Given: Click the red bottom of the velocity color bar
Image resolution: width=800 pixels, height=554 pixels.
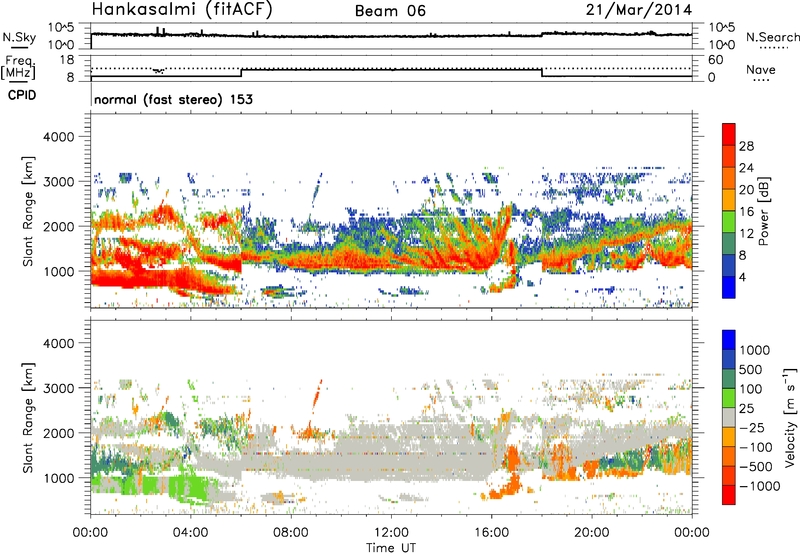Looking at the screenshot, I should [x=729, y=495].
